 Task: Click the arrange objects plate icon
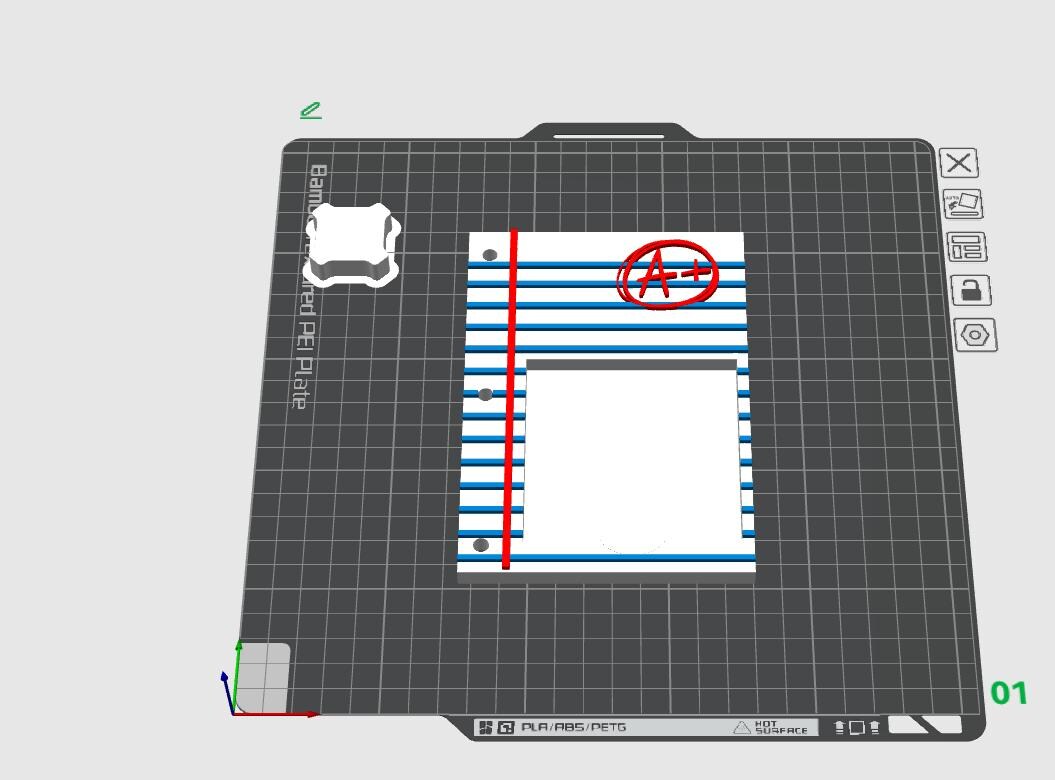967,247
